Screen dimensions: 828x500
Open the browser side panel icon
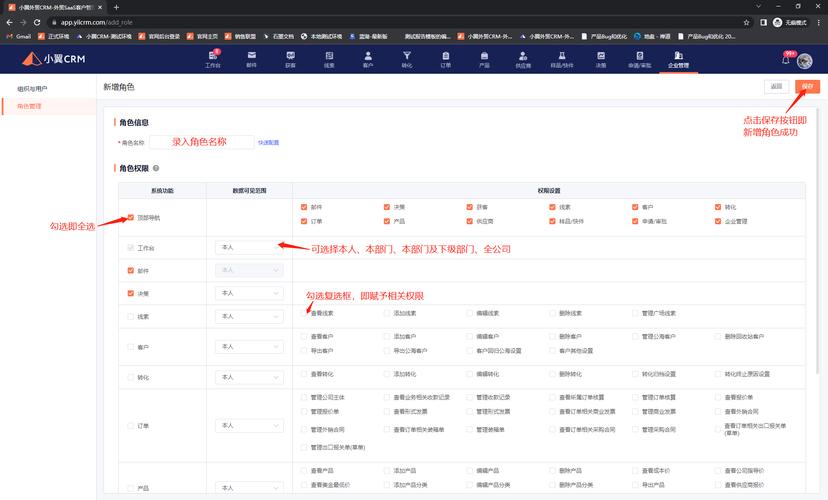[763, 22]
